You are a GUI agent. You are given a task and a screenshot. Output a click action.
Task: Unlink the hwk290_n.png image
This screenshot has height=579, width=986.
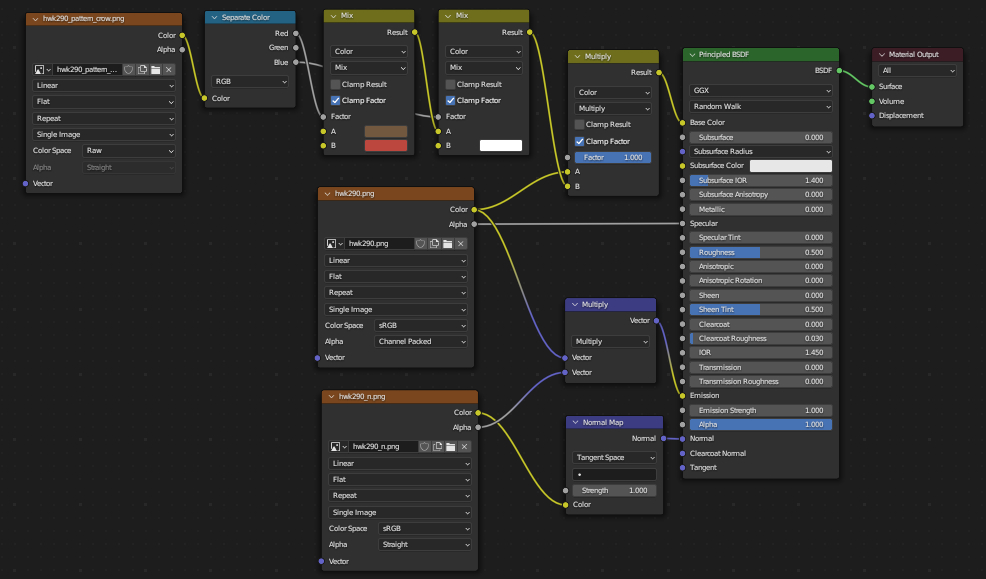click(464, 446)
